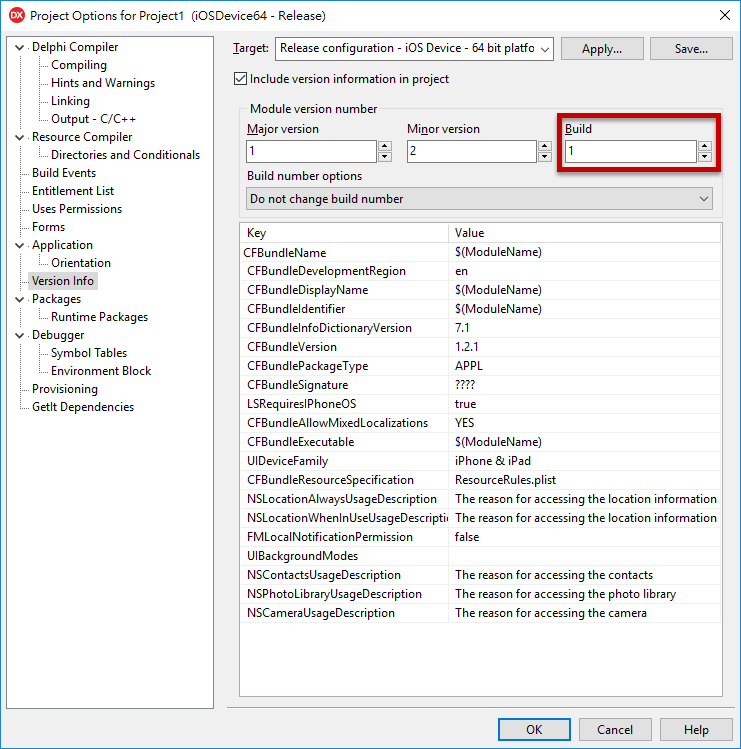Open Environment Block page
The height and width of the screenshot is (749, 741).
tap(101, 371)
